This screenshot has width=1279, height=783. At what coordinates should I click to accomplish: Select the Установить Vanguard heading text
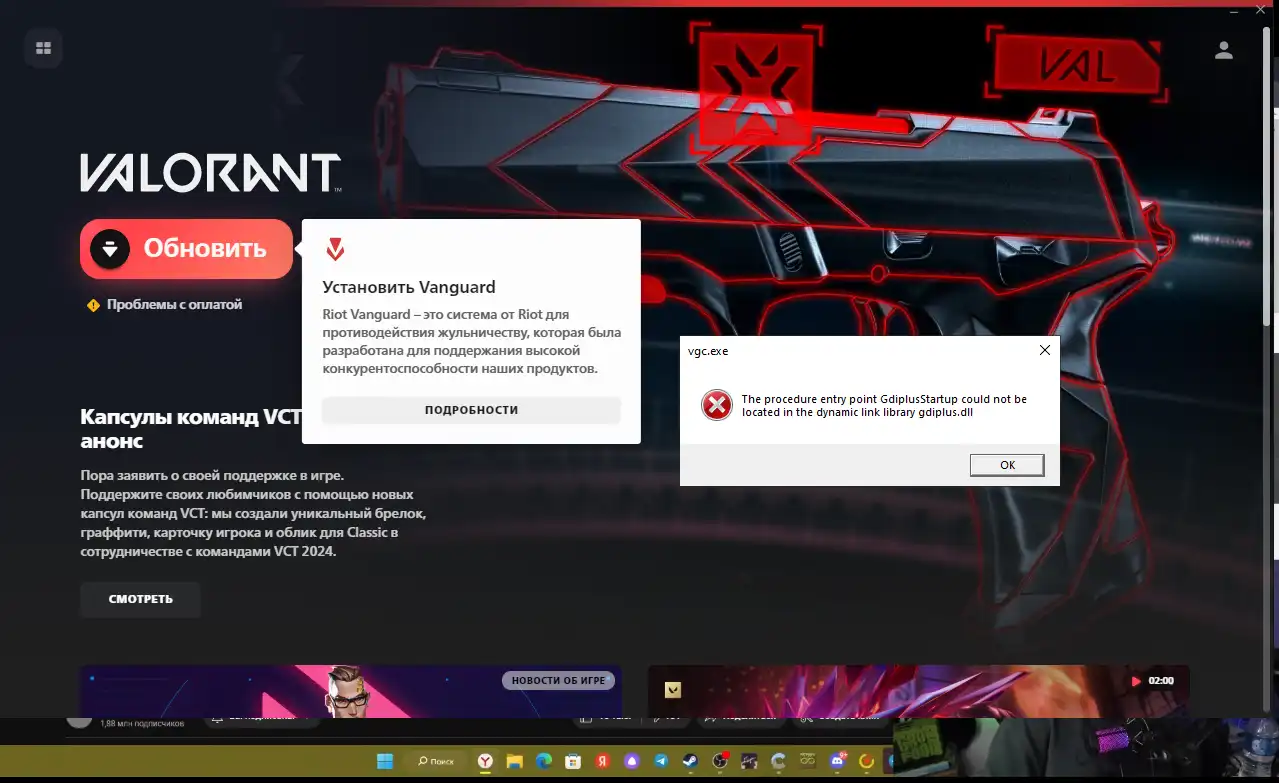coord(409,287)
